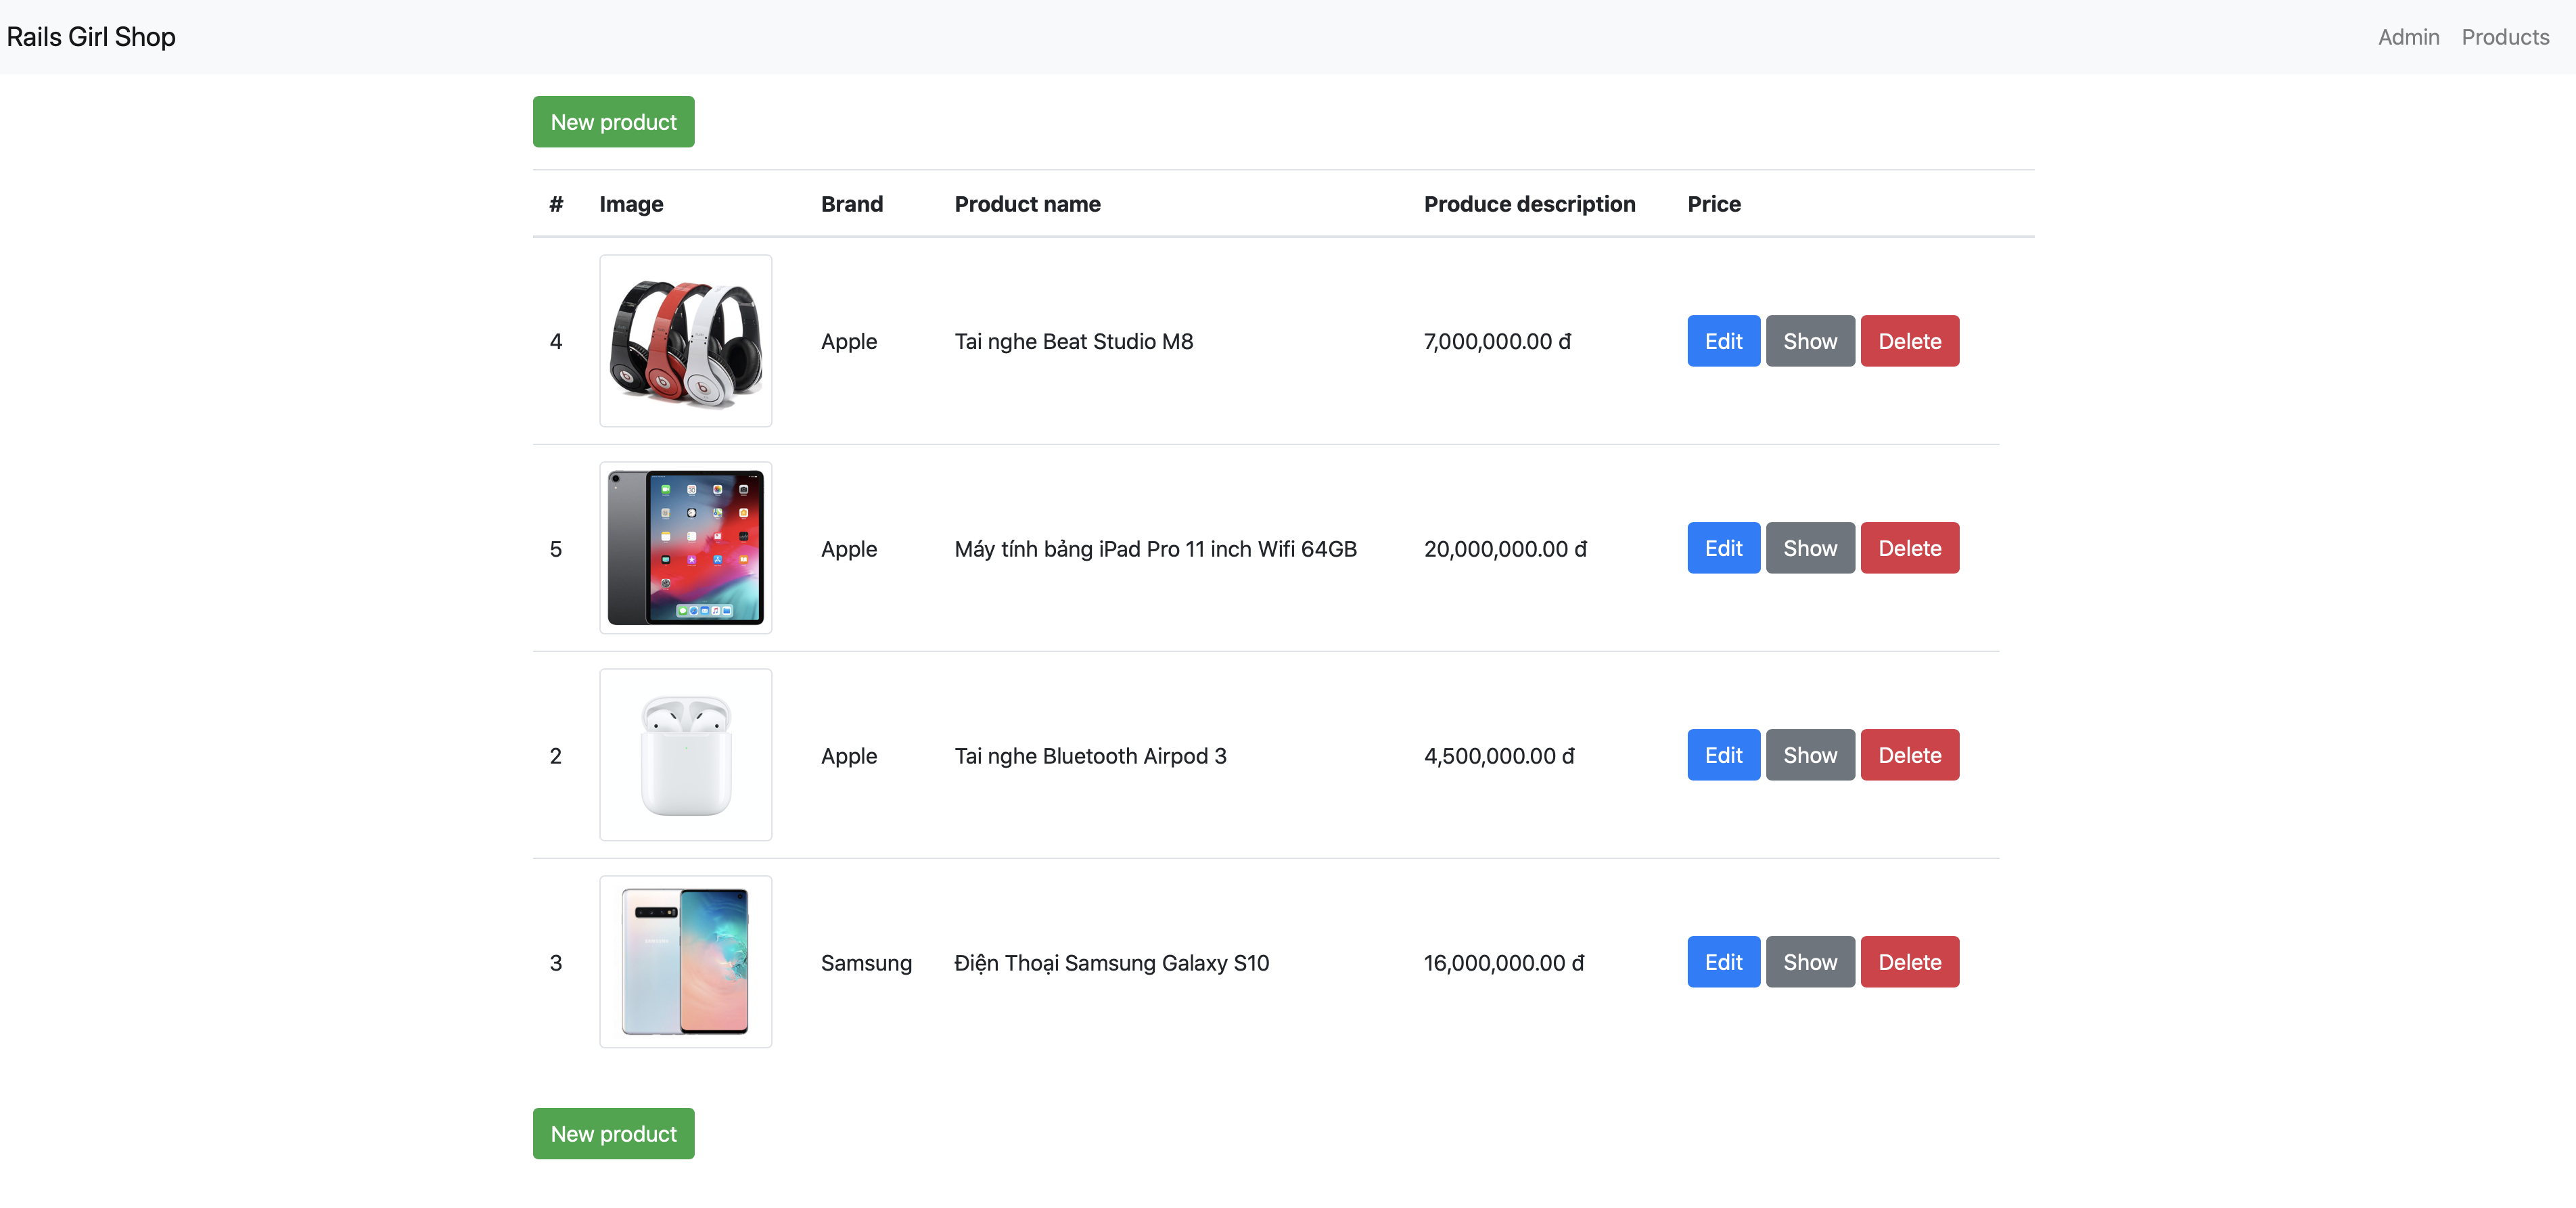Click the Edit button for Beat Studio M8

tap(1724, 340)
